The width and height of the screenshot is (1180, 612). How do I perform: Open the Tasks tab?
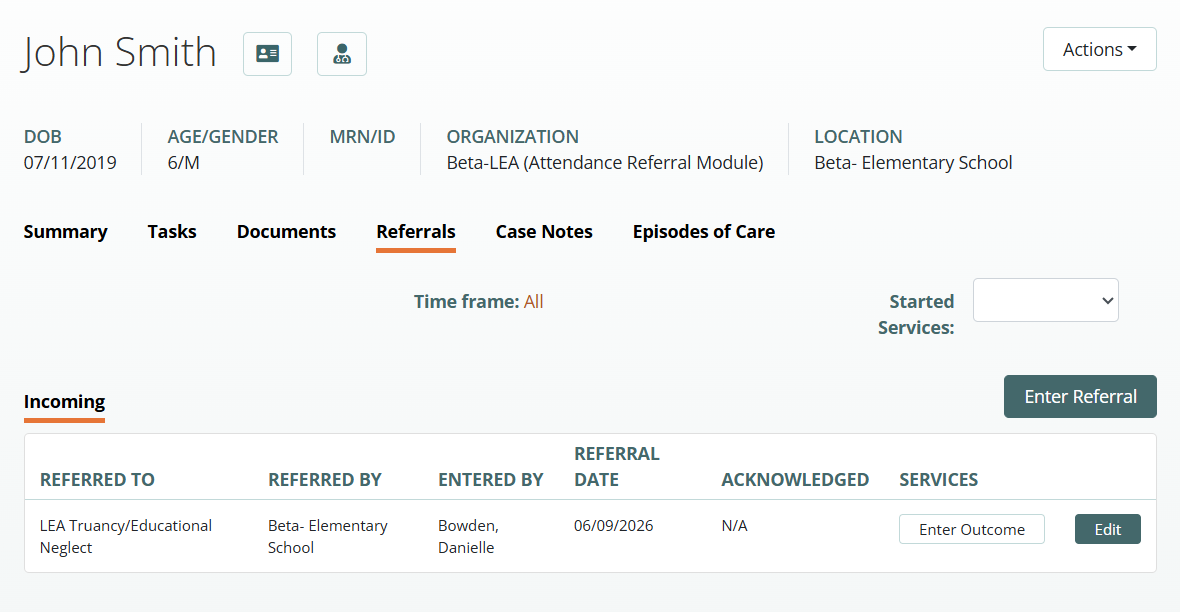[x=172, y=231]
